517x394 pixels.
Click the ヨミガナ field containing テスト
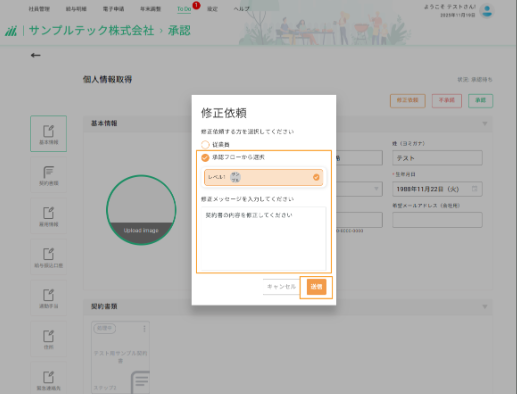tap(437, 158)
